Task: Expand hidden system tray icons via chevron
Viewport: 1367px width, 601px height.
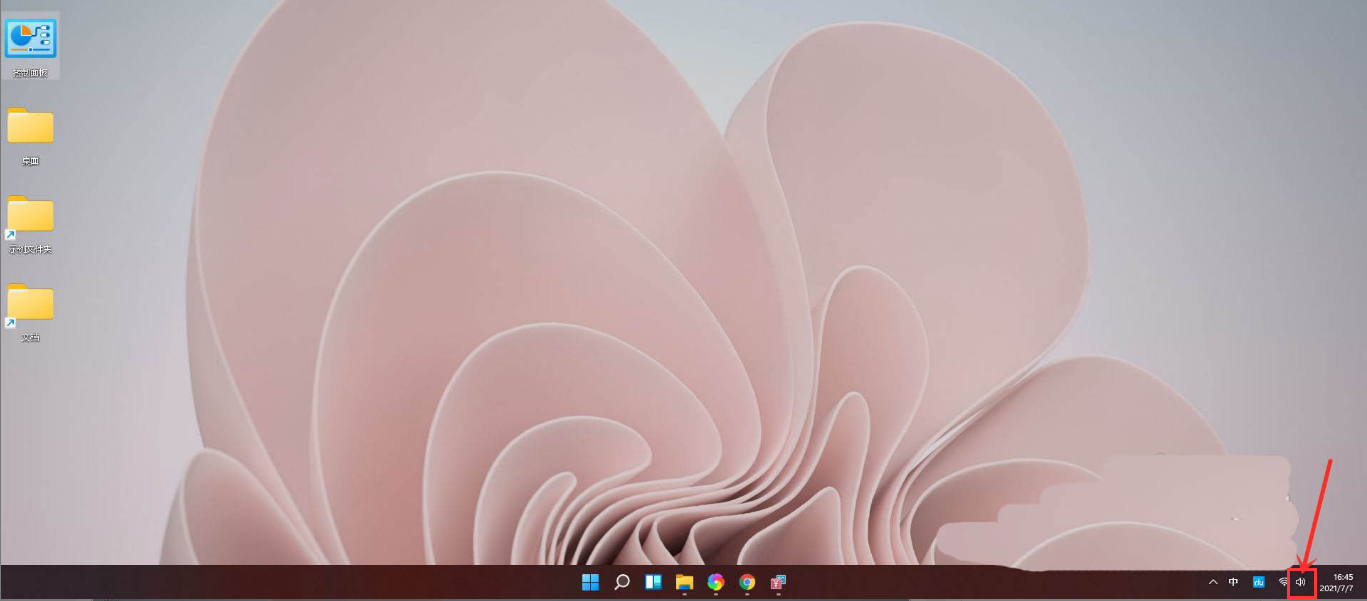Action: pyautogui.click(x=1211, y=582)
